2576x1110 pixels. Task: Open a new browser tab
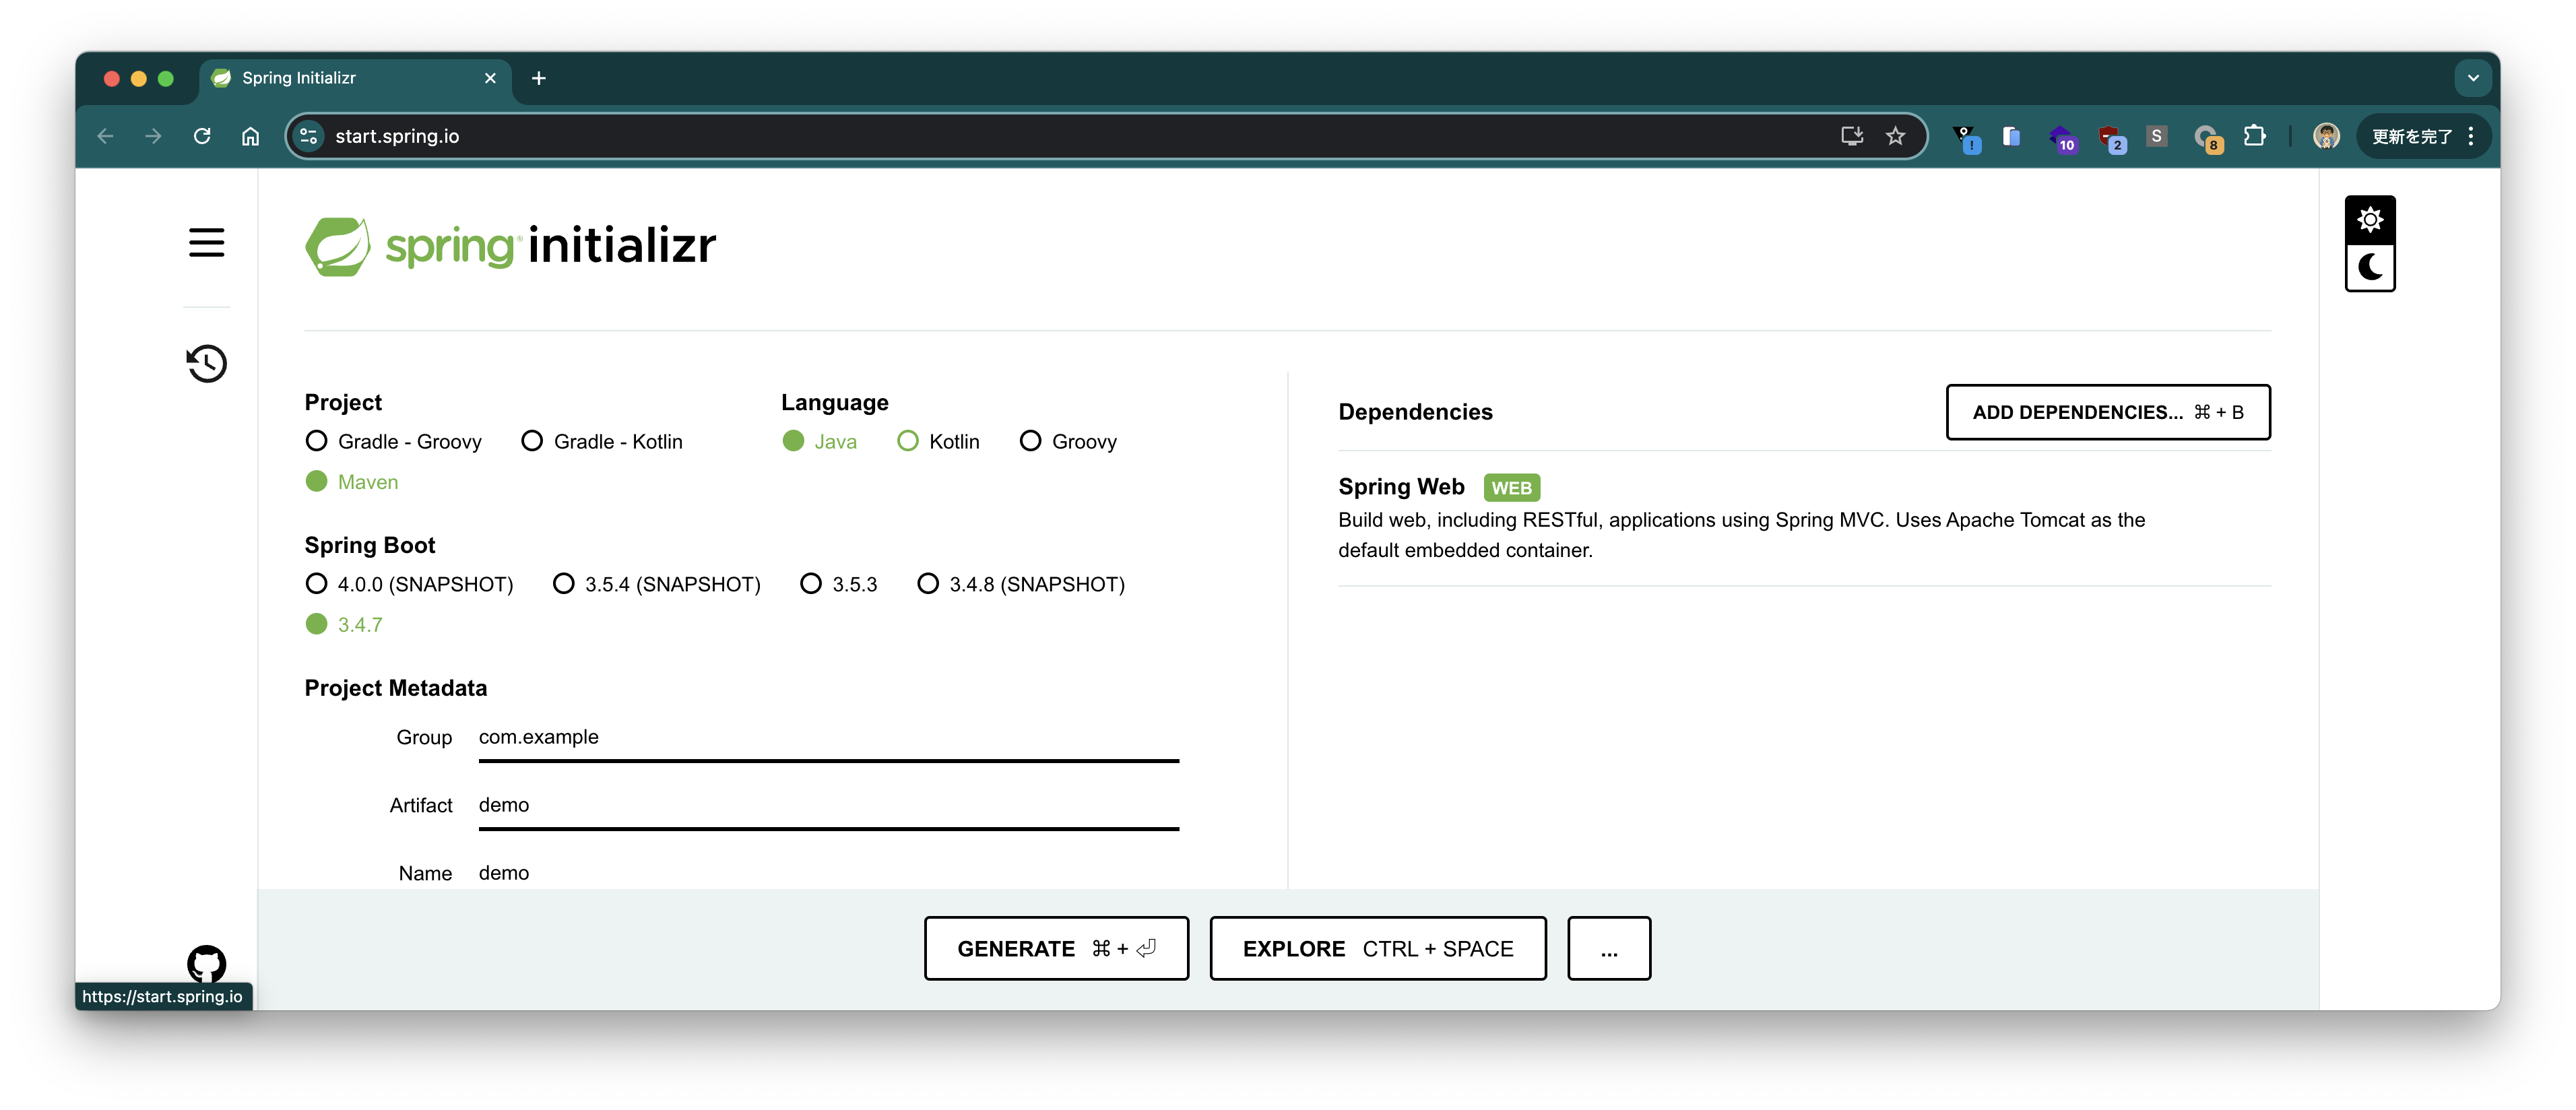tap(538, 78)
